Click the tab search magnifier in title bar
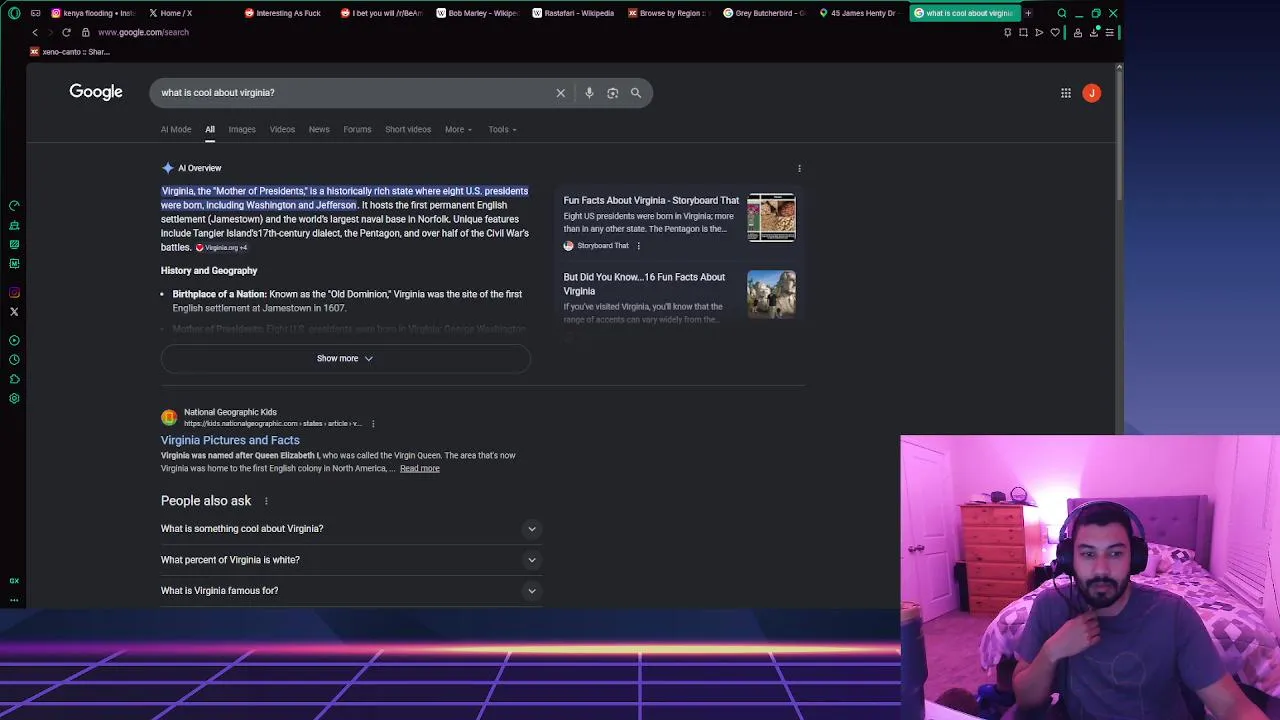This screenshot has width=1280, height=720. click(1062, 13)
